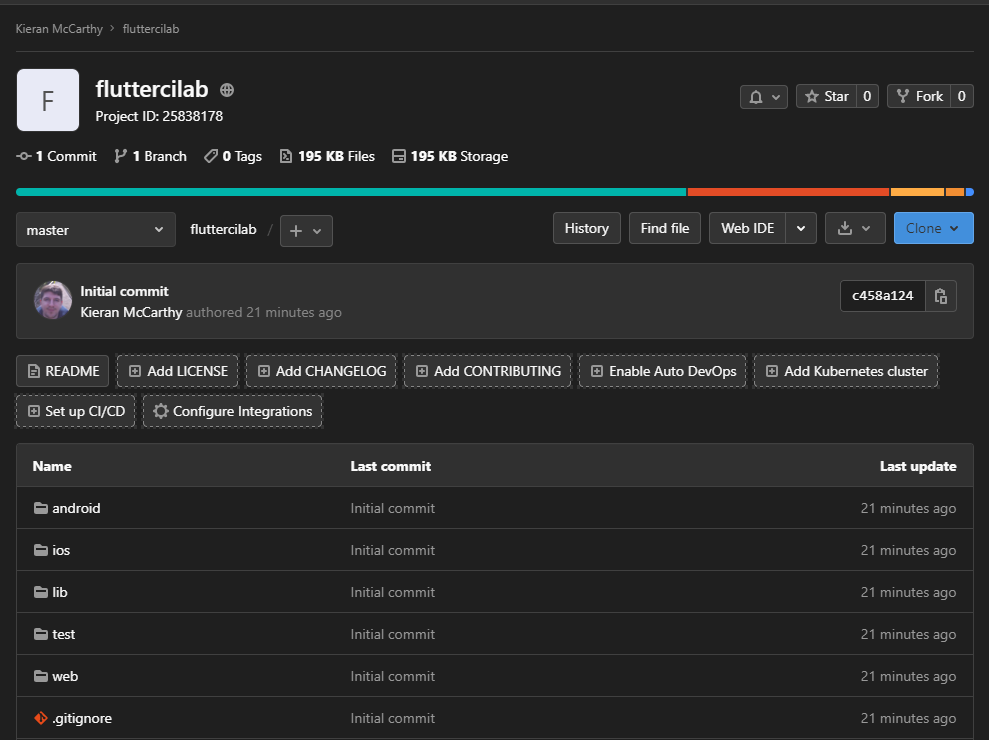989x740 pixels.
Task: Click the red-orange language bar segment
Action: click(788, 192)
